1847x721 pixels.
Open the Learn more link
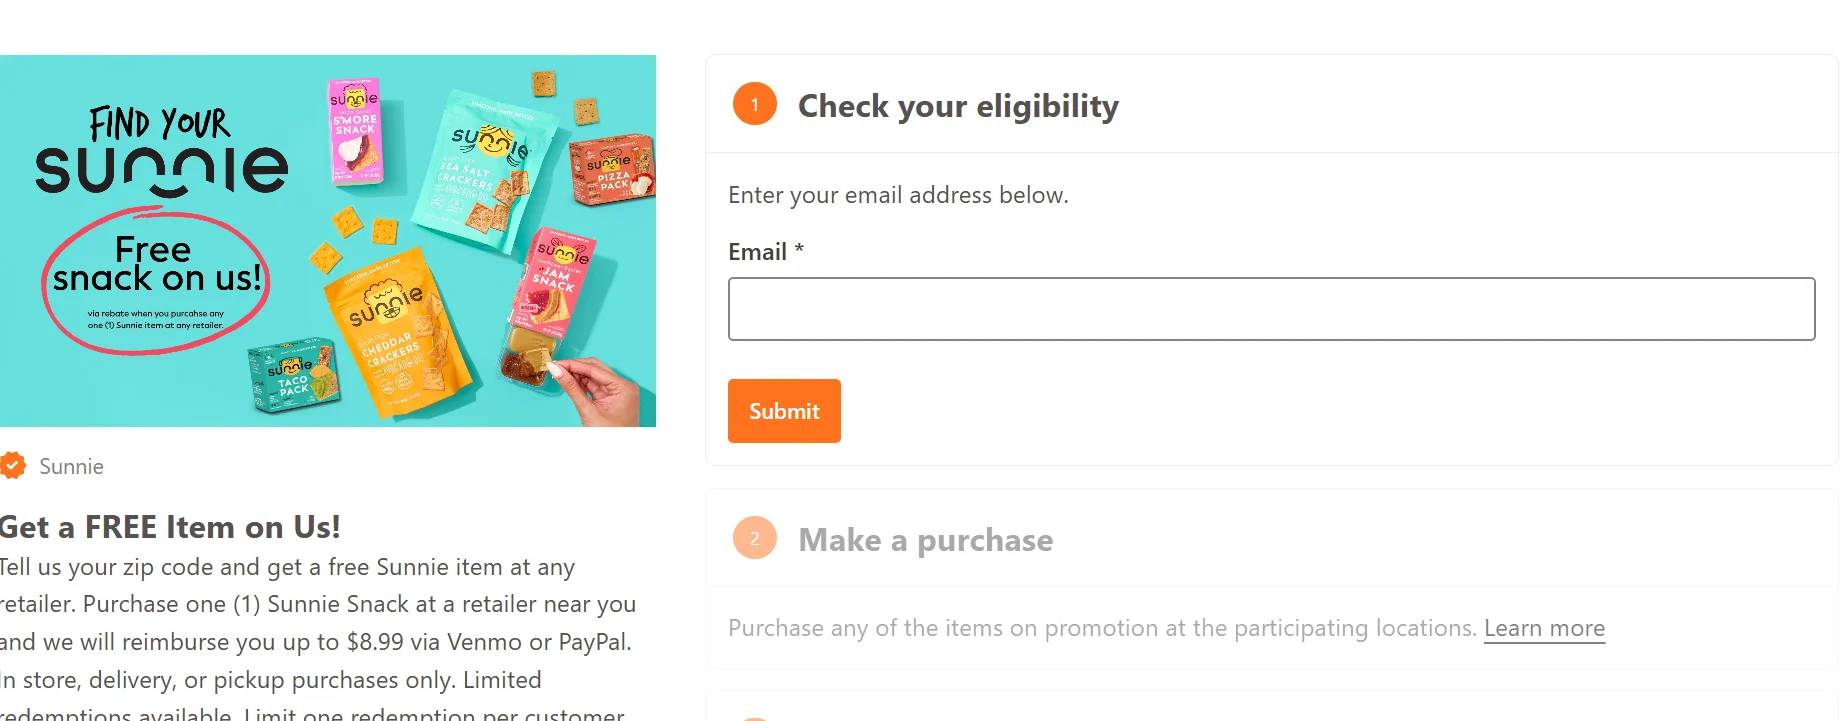(1544, 628)
